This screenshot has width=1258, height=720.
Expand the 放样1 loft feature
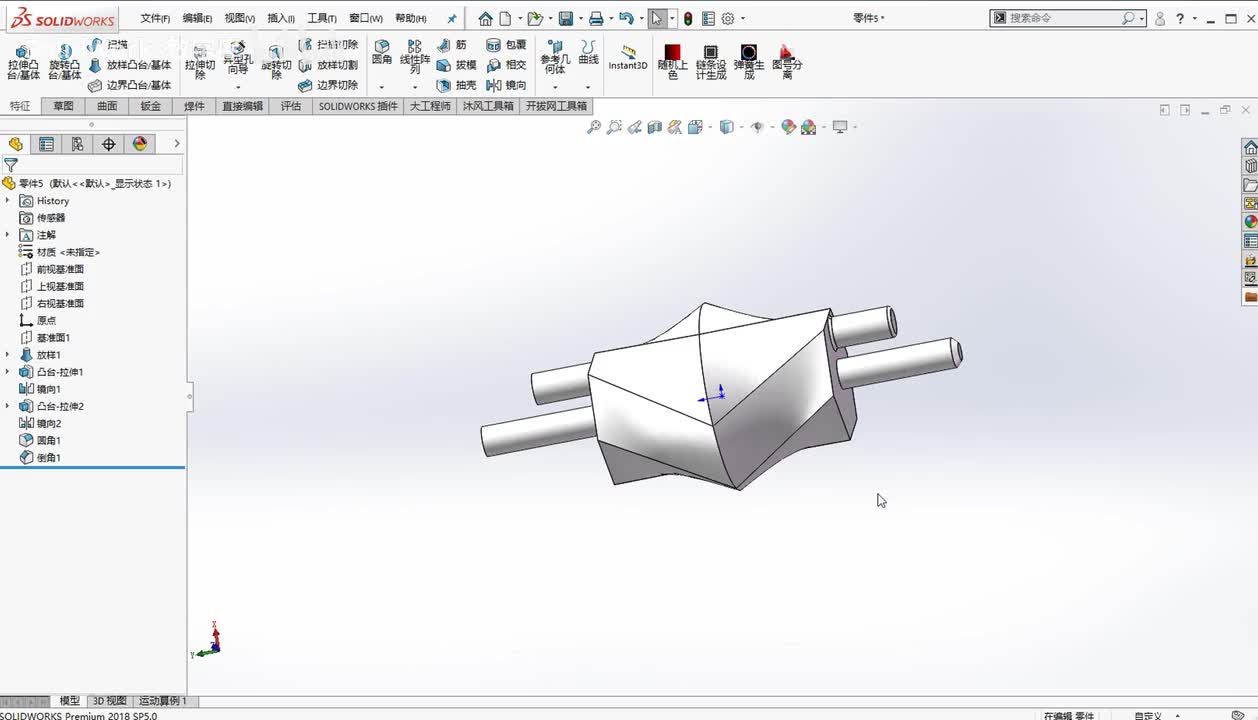(7, 355)
